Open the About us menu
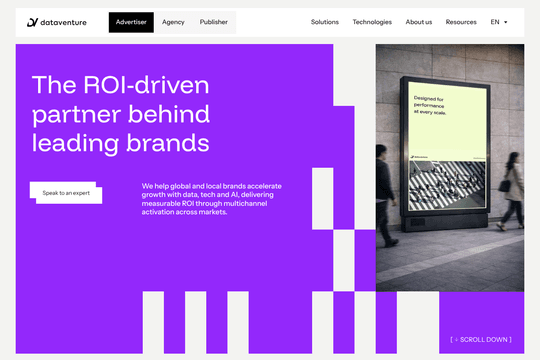 [419, 22]
